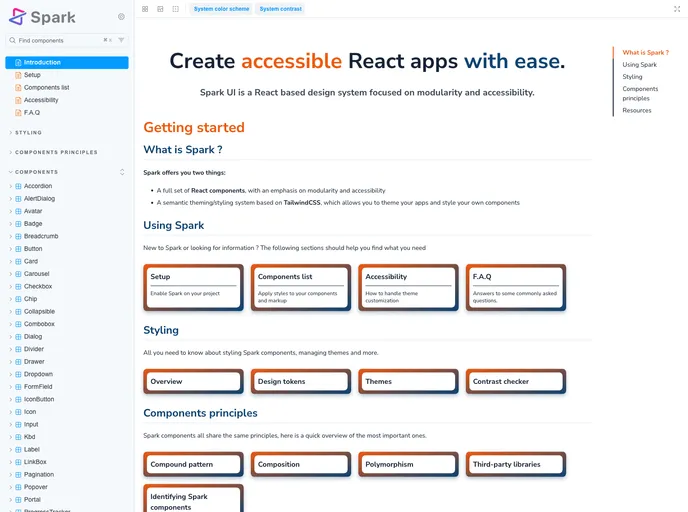Open the Composition card
The height and width of the screenshot is (512, 688).
pyautogui.click(x=301, y=465)
